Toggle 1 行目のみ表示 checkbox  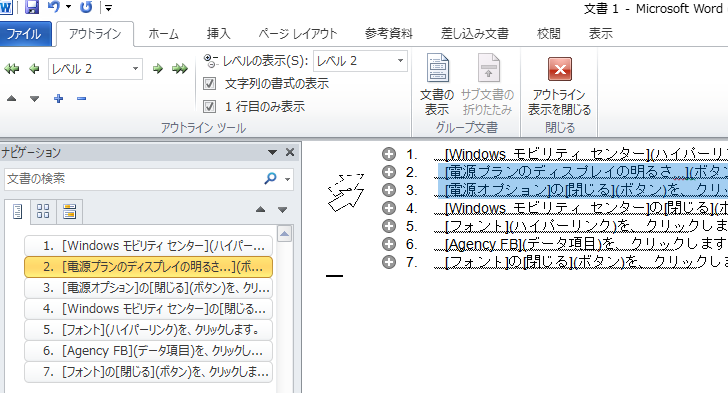pos(210,107)
